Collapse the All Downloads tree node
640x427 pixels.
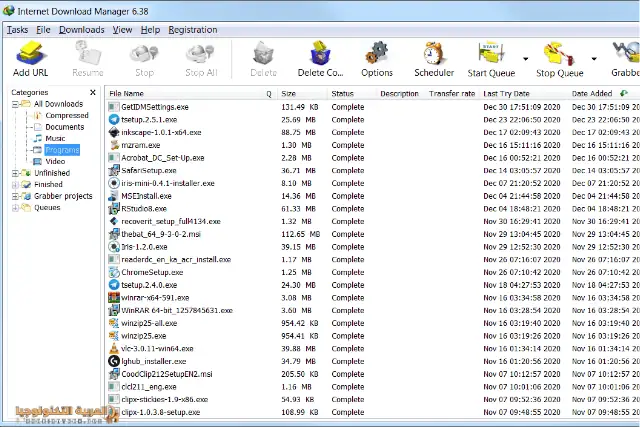(15, 104)
